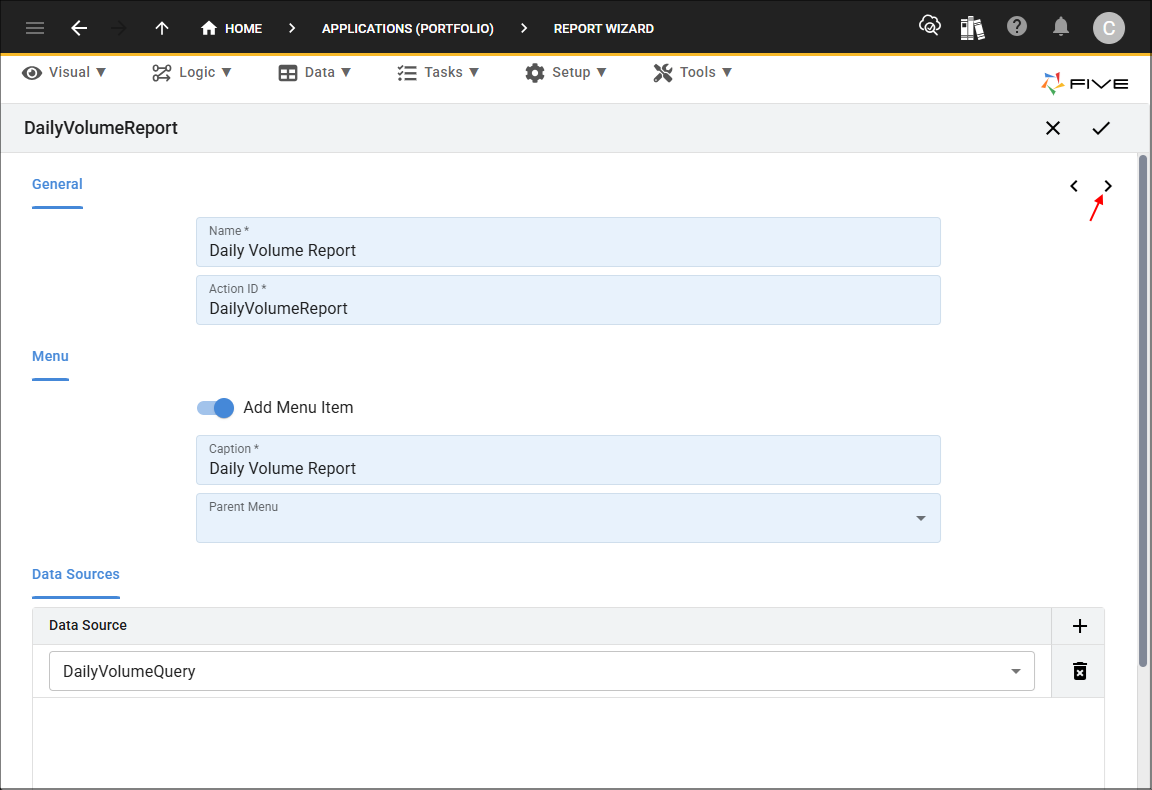Open the Logic menu
Viewport: 1152px width, 790px height.
click(x=192, y=72)
